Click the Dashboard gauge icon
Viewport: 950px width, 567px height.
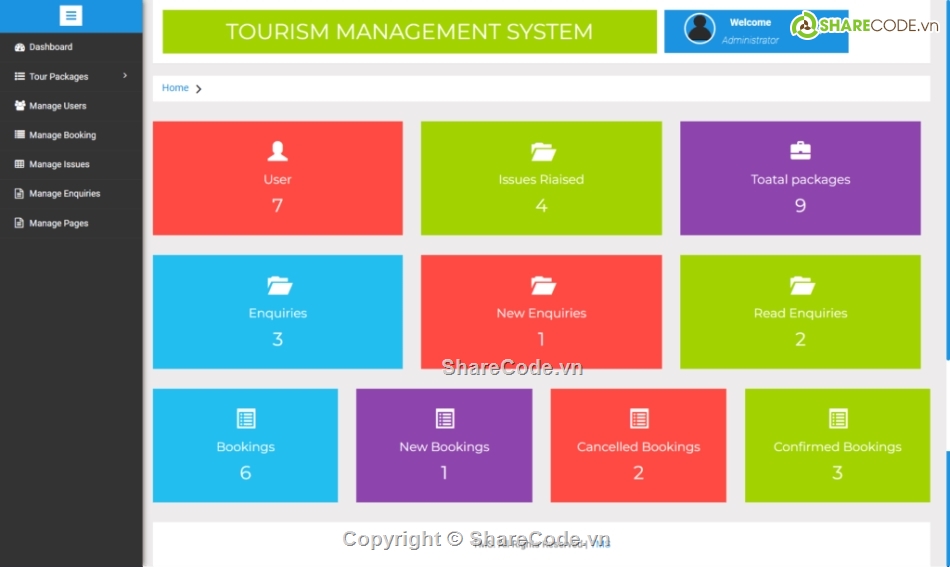[x=19, y=47]
